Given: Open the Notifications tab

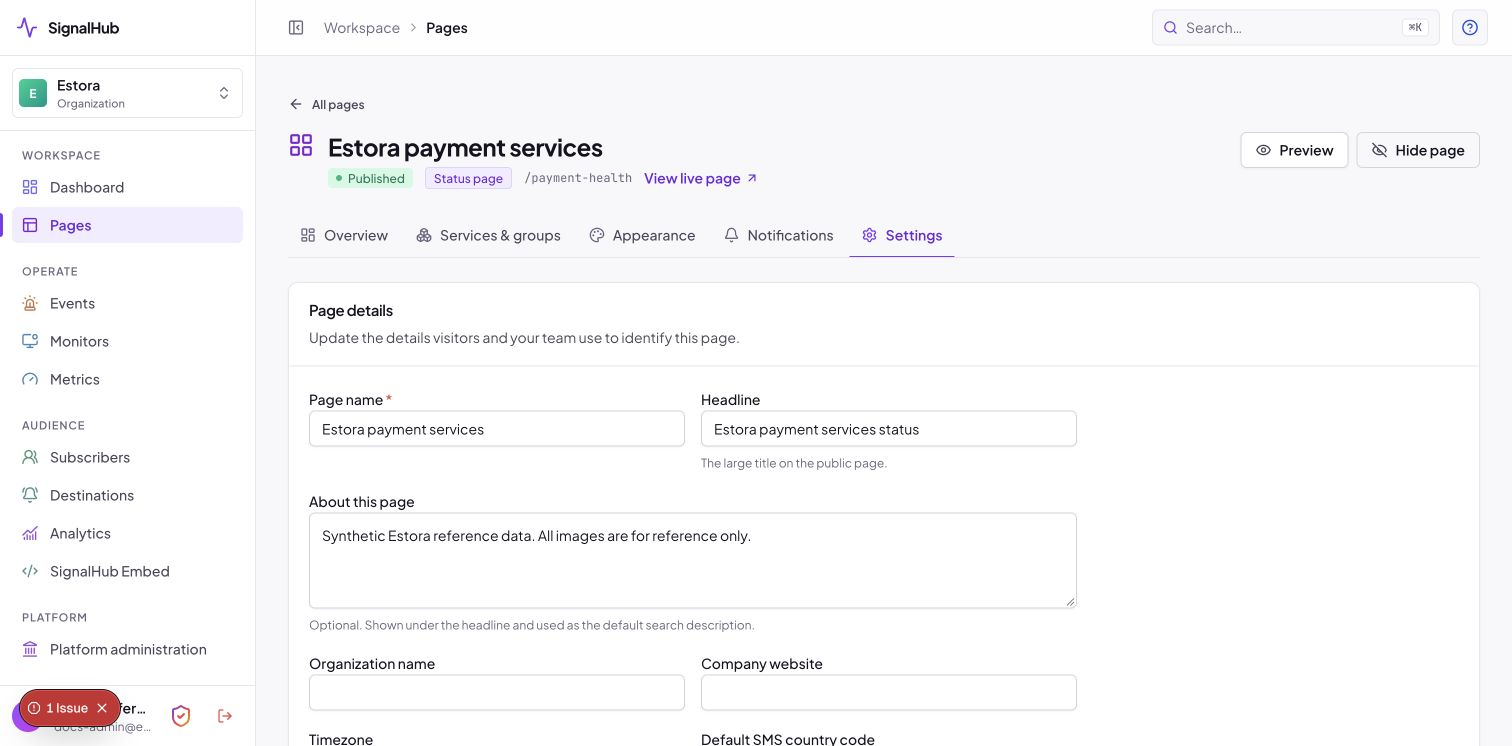Looking at the screenshot, I should pyautogui.click(x=779, y=235).
